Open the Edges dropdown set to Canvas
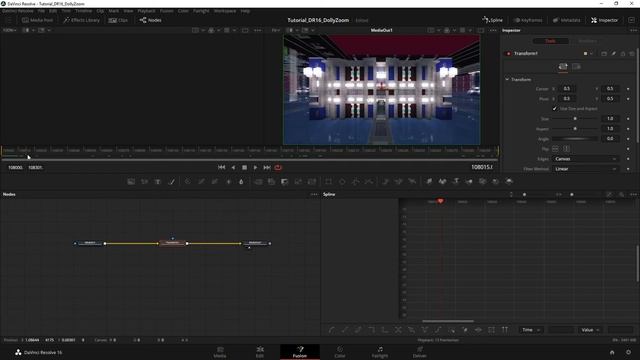Image resolution: width=640 pixels, height=360 pixels. tap(585, 159)
